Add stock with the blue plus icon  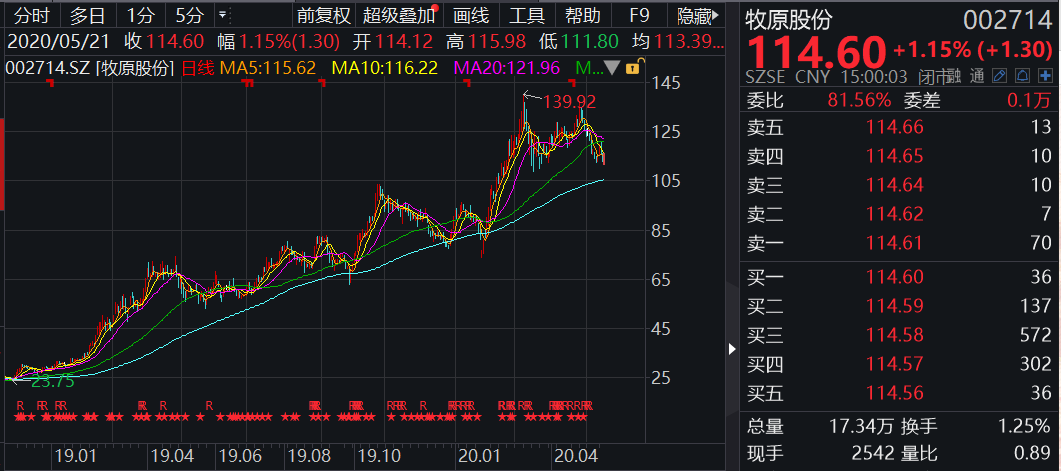[x=1045, y=76]
